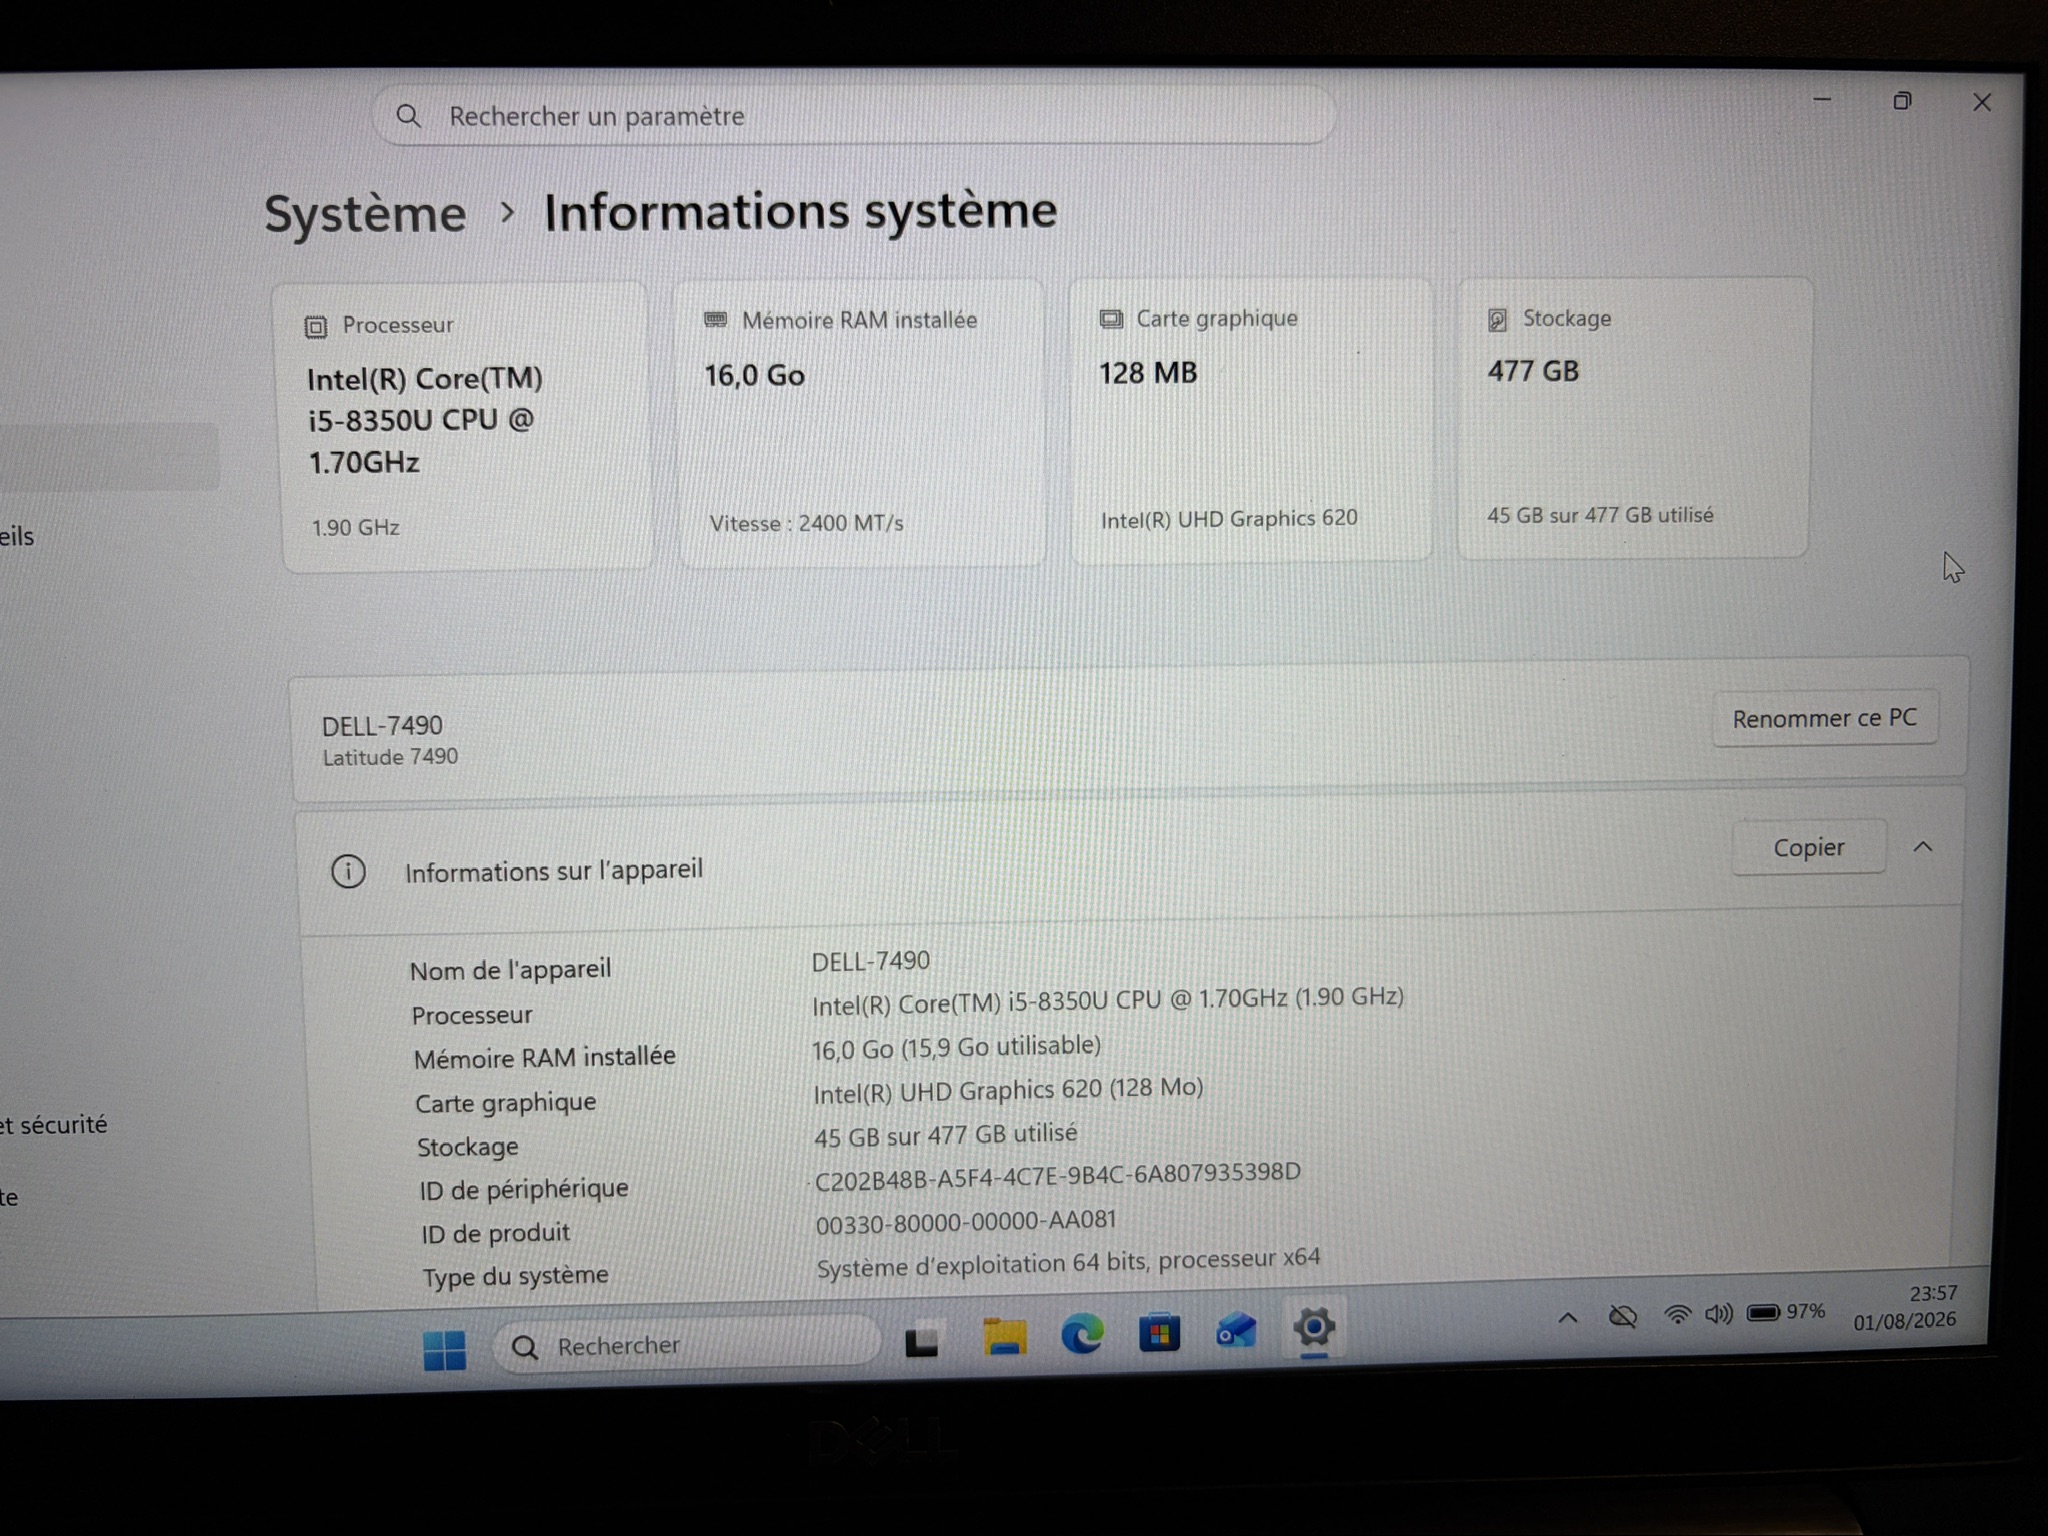Click the Renommer ce PC button
This screenshot has height=1536, width=2048.
1825,718
